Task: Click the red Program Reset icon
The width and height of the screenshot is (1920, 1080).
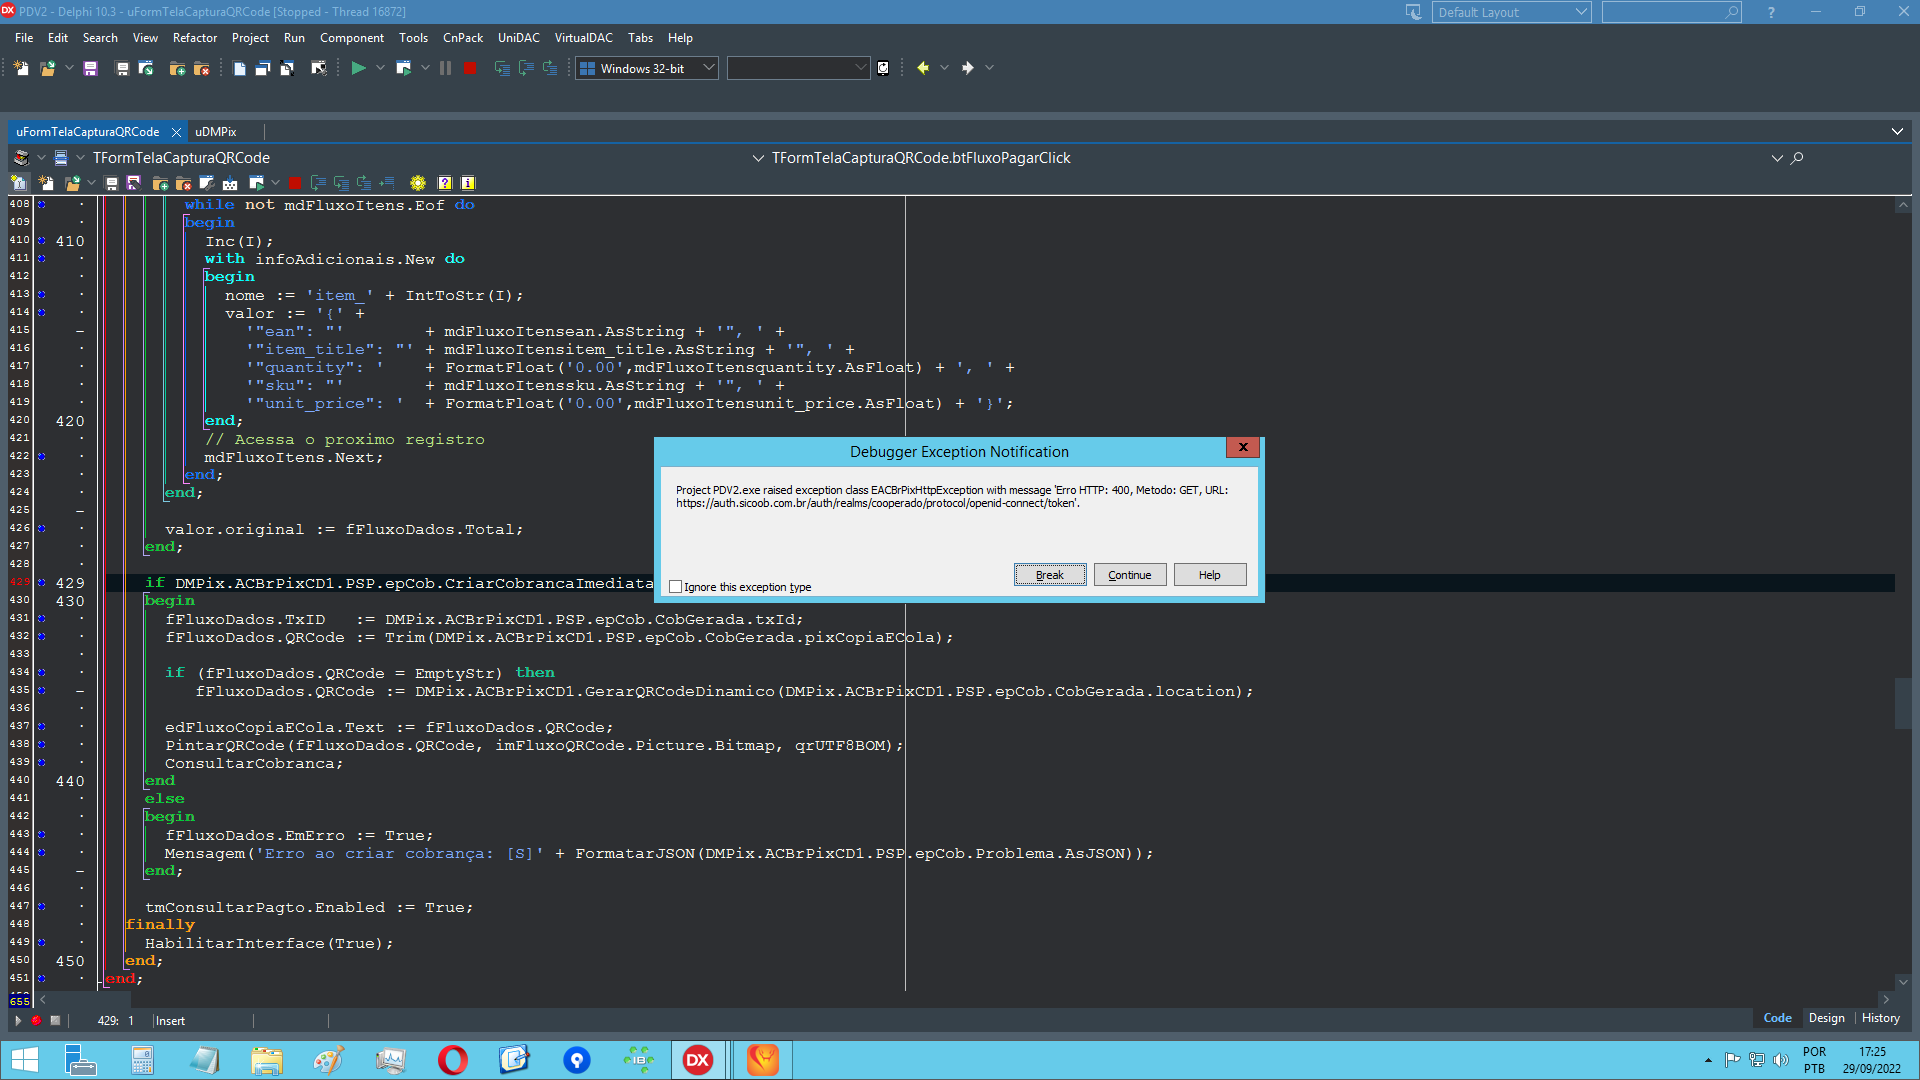Action: click(x=469, y=68)
